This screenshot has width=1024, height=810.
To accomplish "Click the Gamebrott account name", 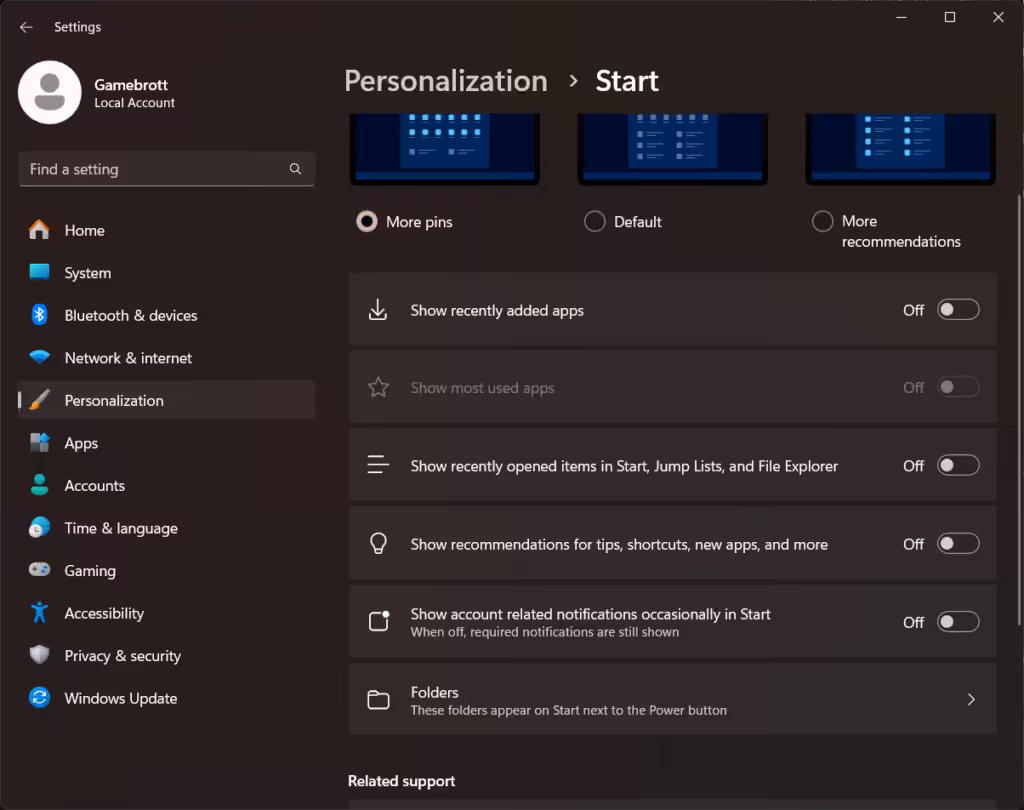I will coord(131,84).
